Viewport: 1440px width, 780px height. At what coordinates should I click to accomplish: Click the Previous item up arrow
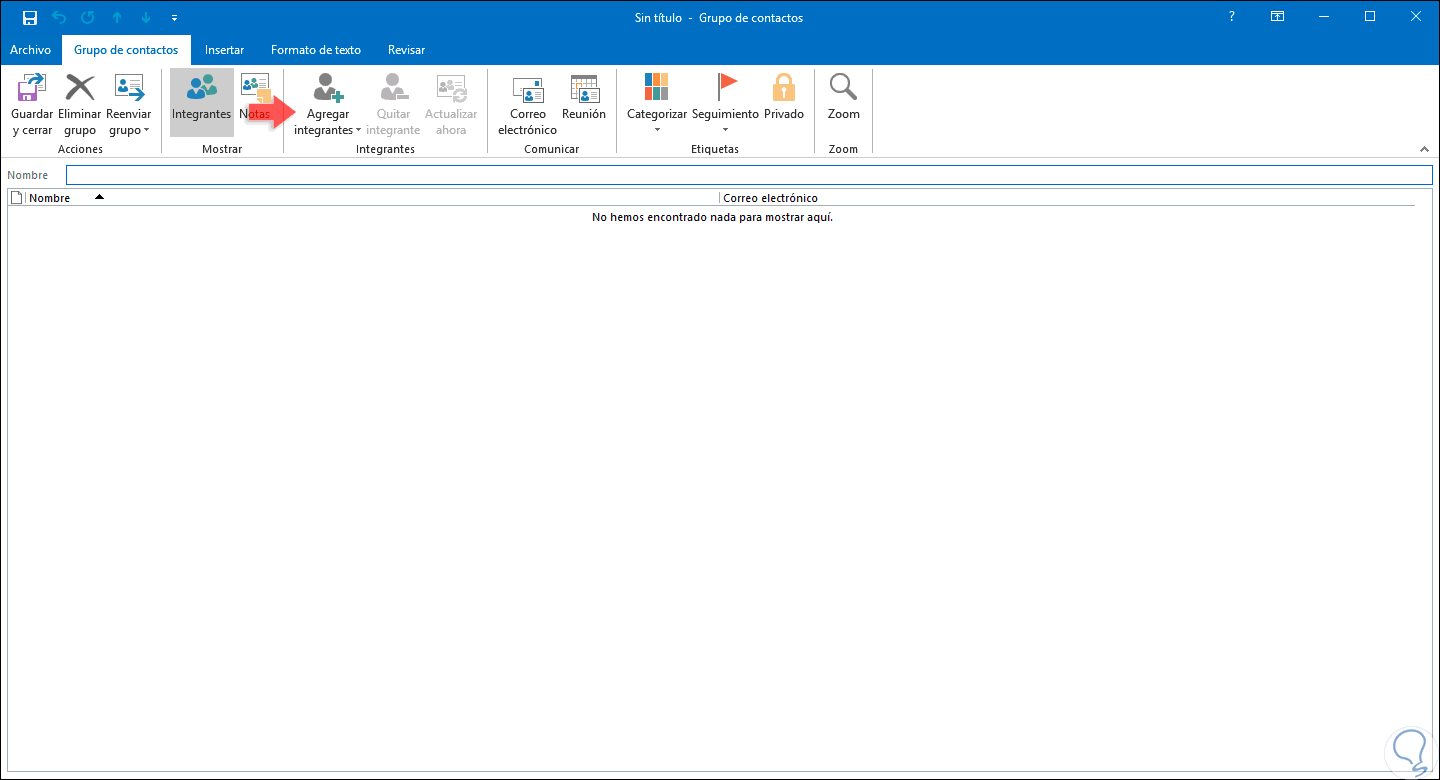[x=117, y=18]
